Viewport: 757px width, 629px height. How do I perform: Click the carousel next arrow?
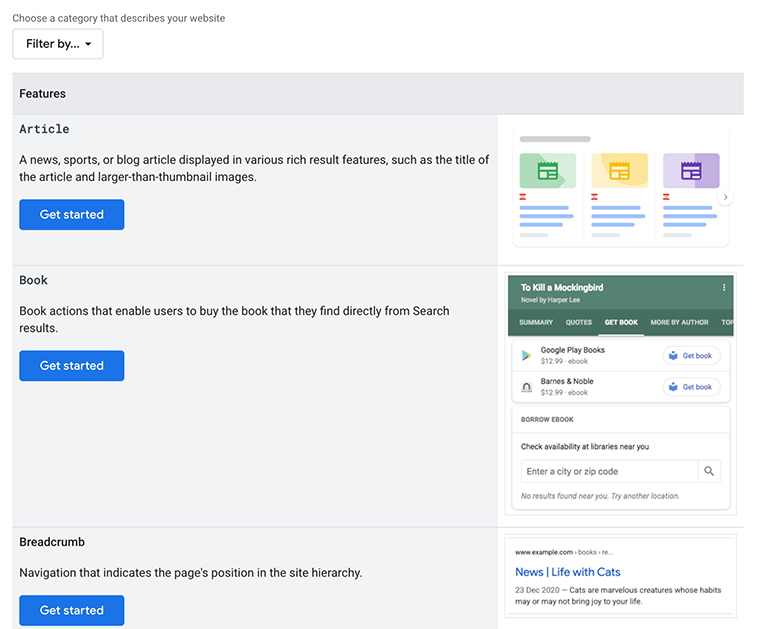[726, 198]
